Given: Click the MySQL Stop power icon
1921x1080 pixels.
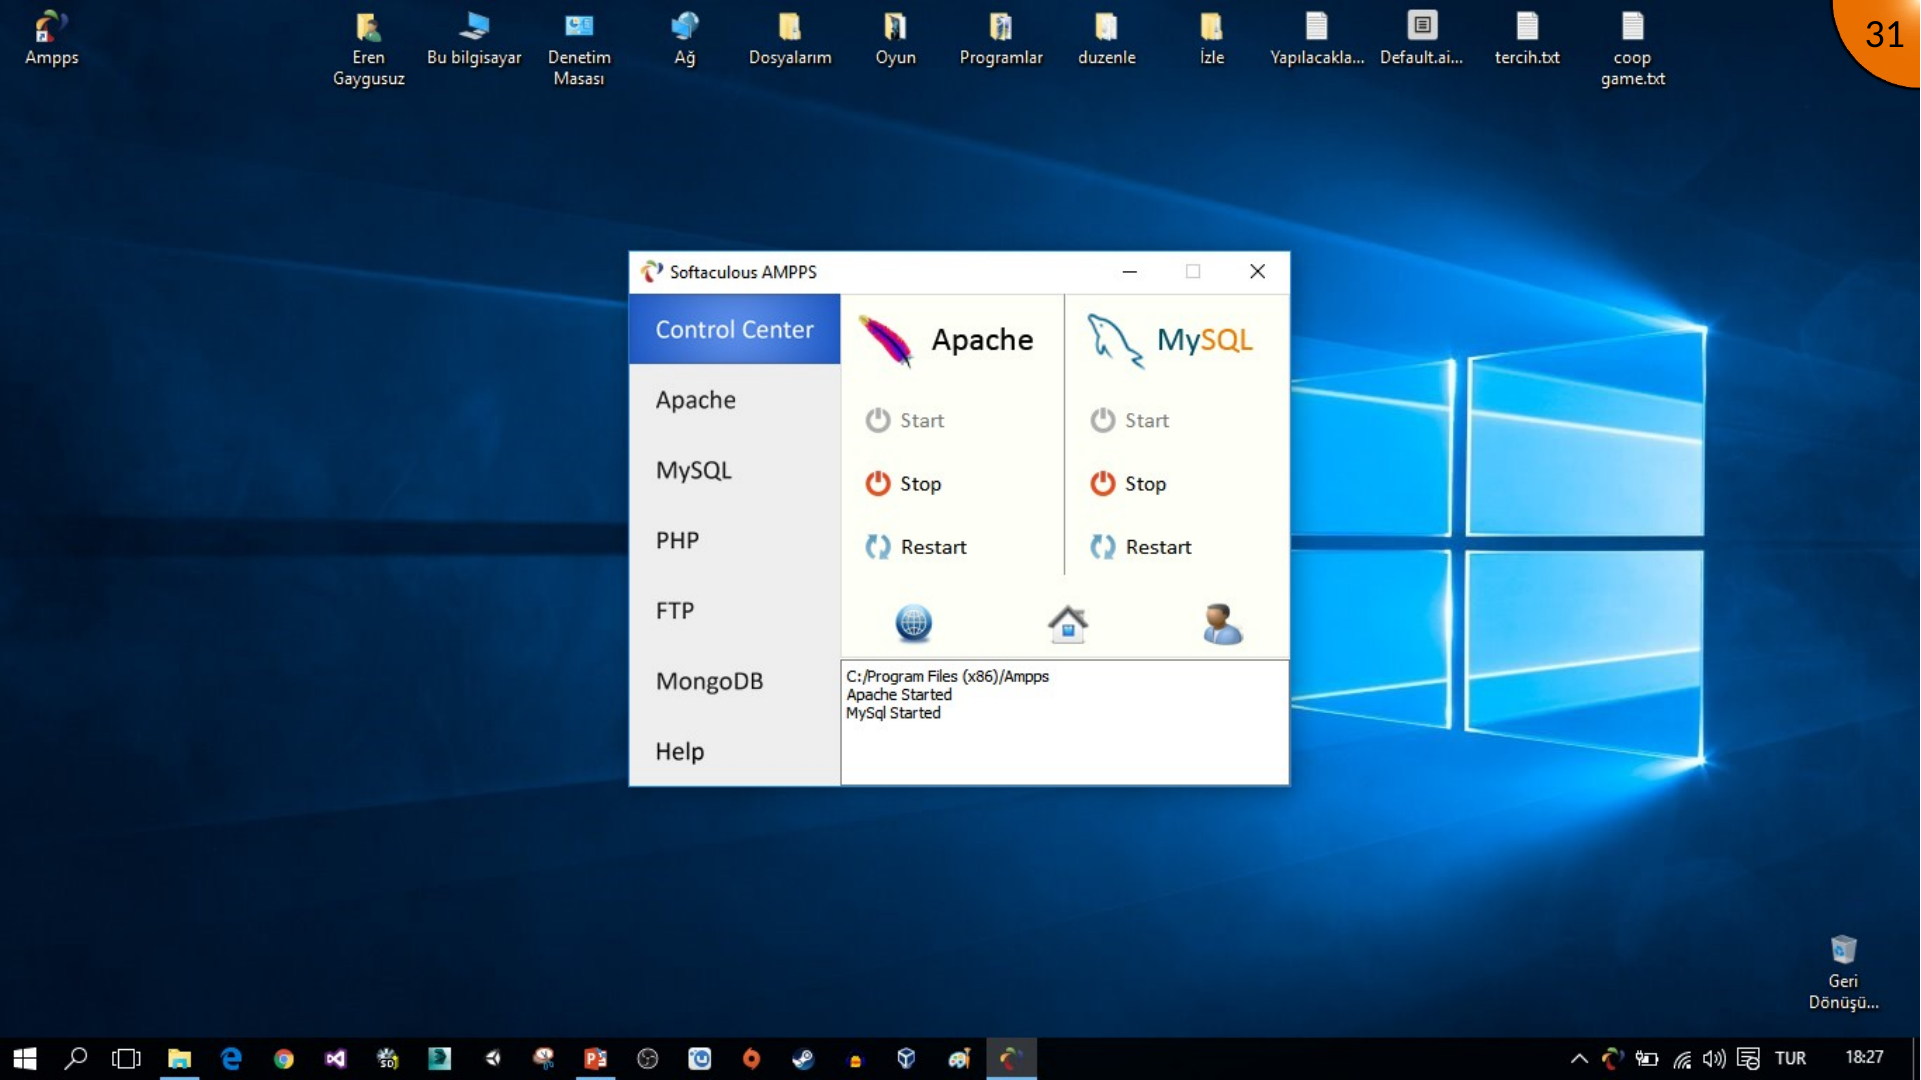Looking at the screenshot, I should click(x=1103, y=483).
